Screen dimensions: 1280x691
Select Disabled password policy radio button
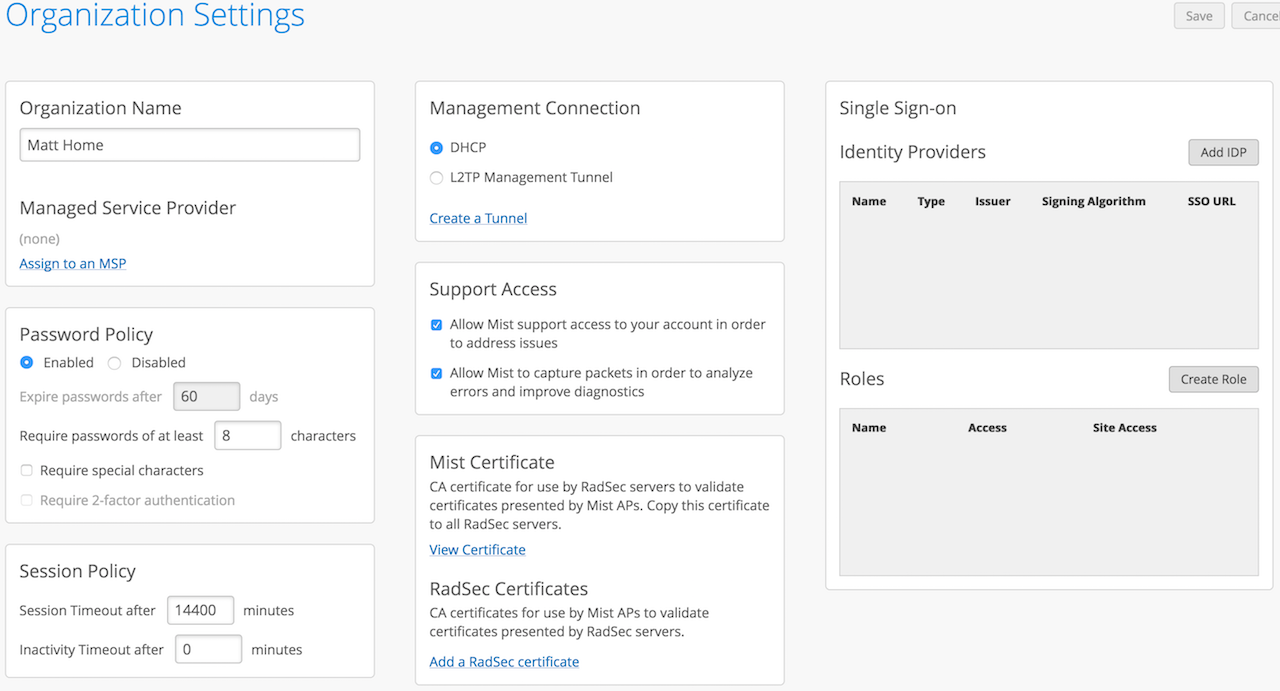114,363
